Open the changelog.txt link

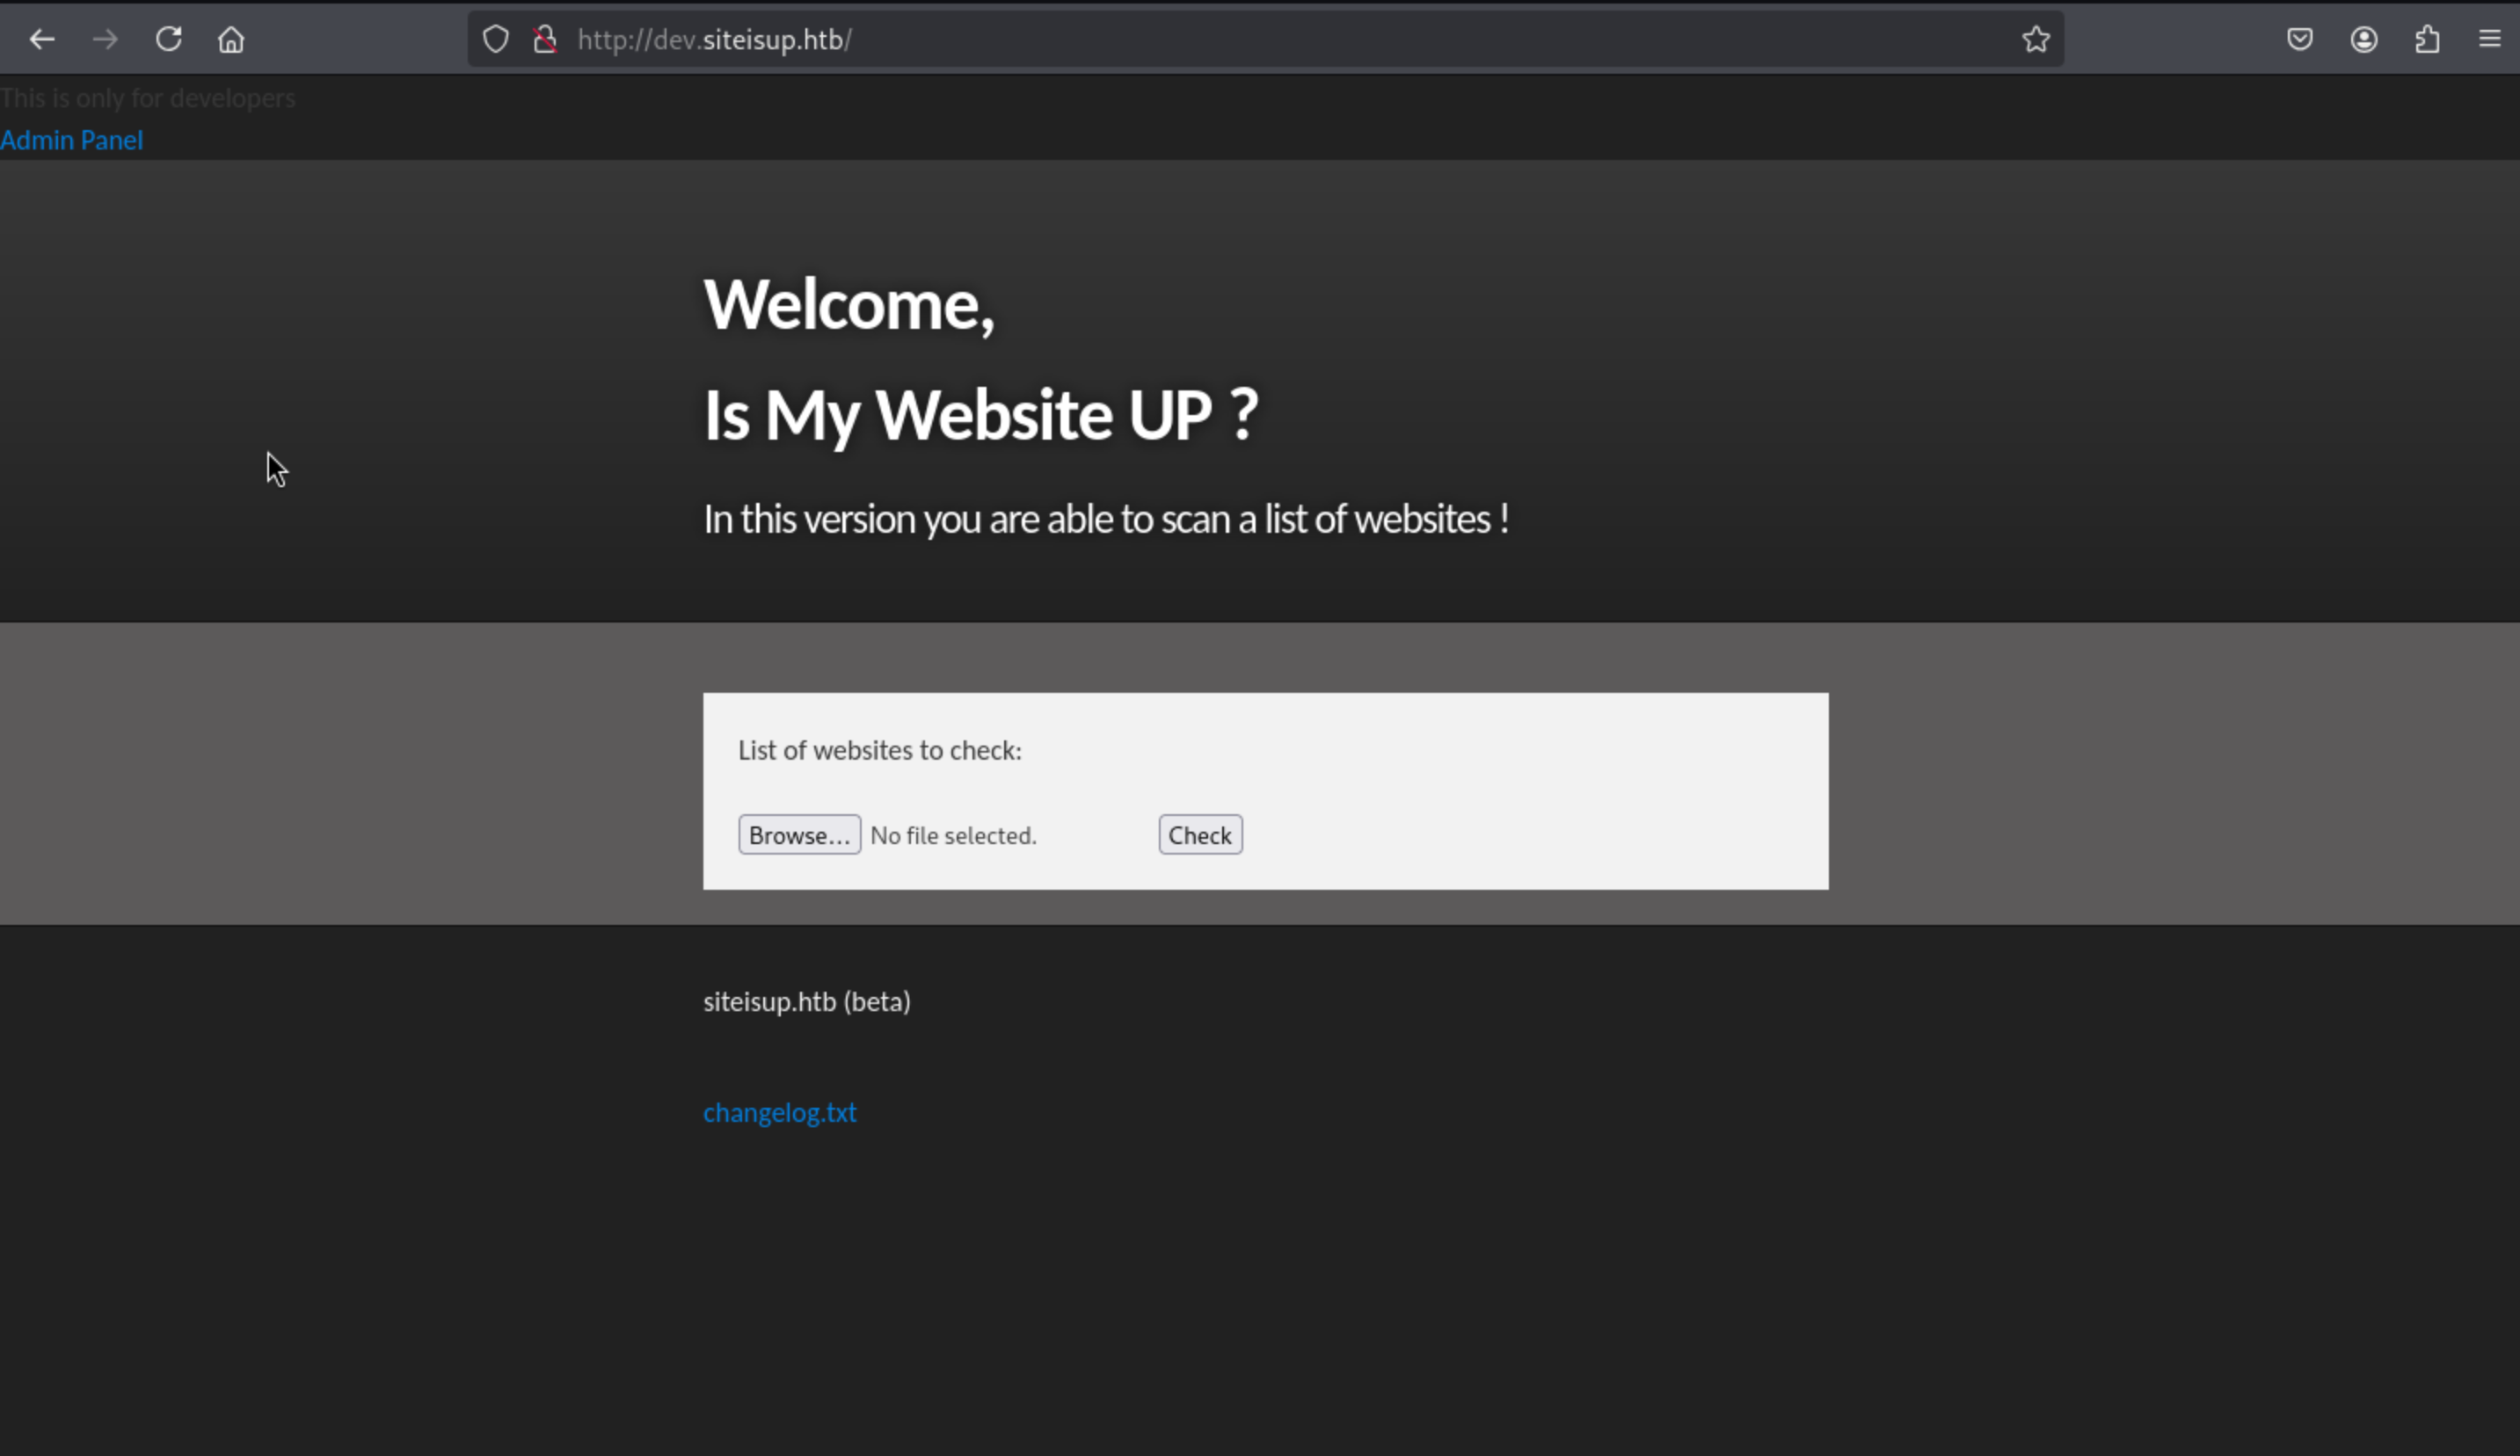779,1112
